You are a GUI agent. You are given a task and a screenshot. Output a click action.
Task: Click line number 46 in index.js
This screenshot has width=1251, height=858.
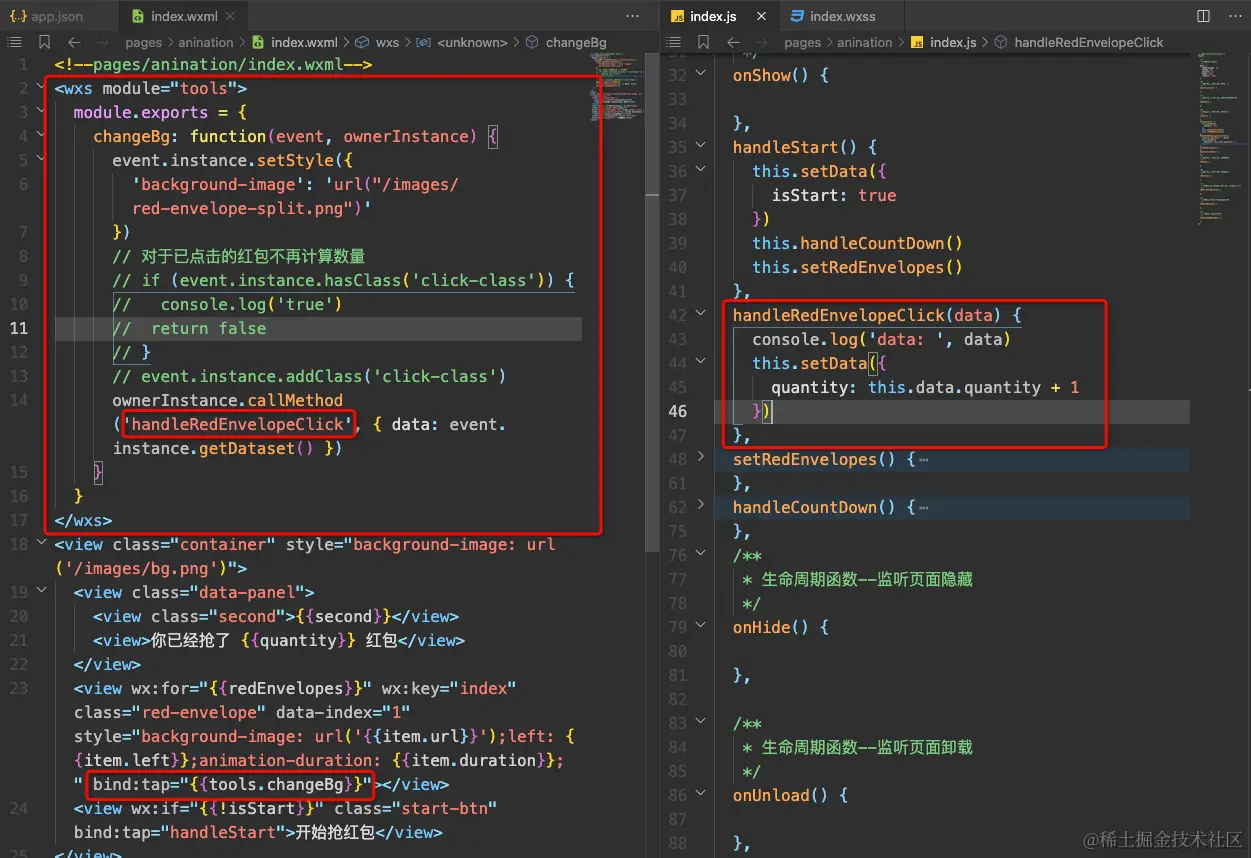point(677,411)
